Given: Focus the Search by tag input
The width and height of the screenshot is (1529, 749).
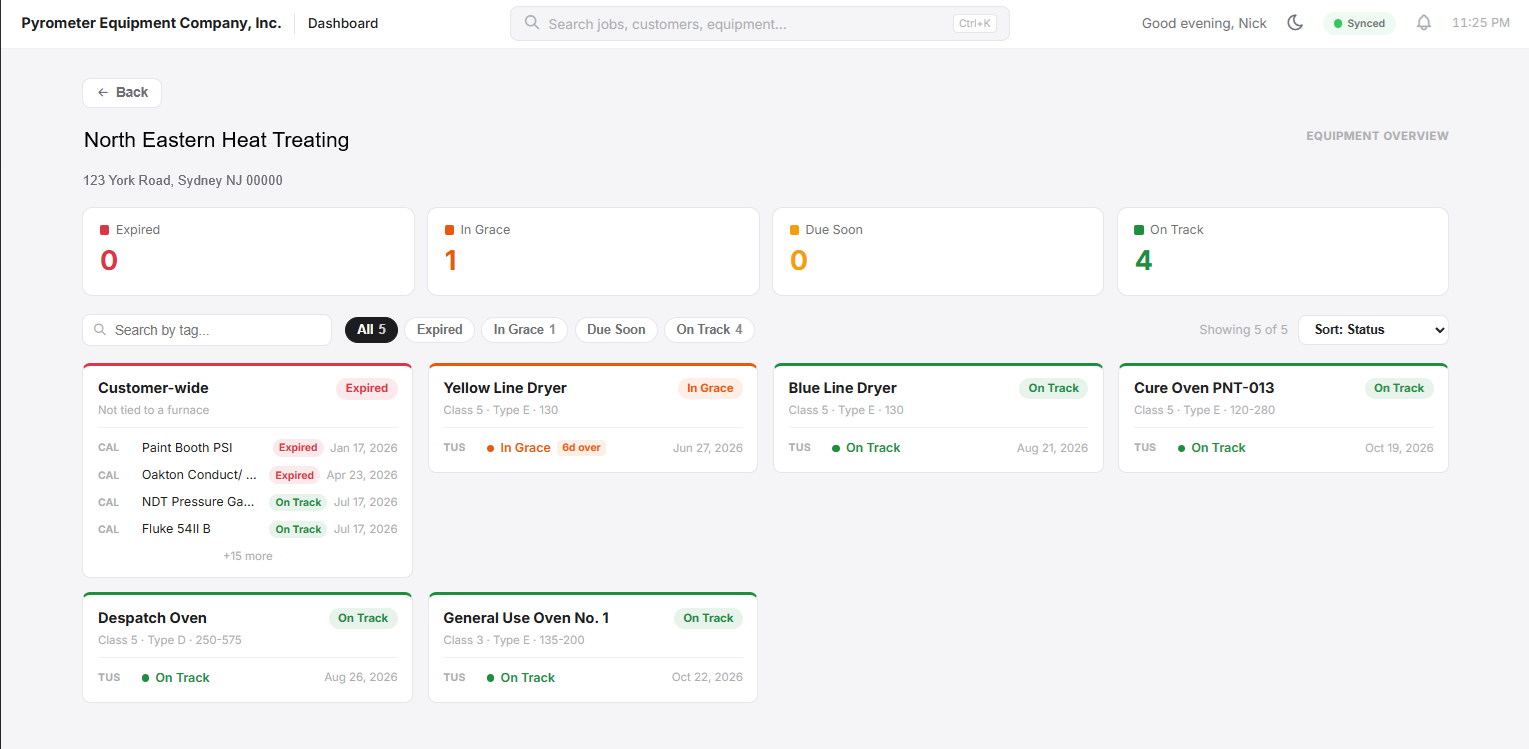Looking at the screenshot, I should [207, 330].
